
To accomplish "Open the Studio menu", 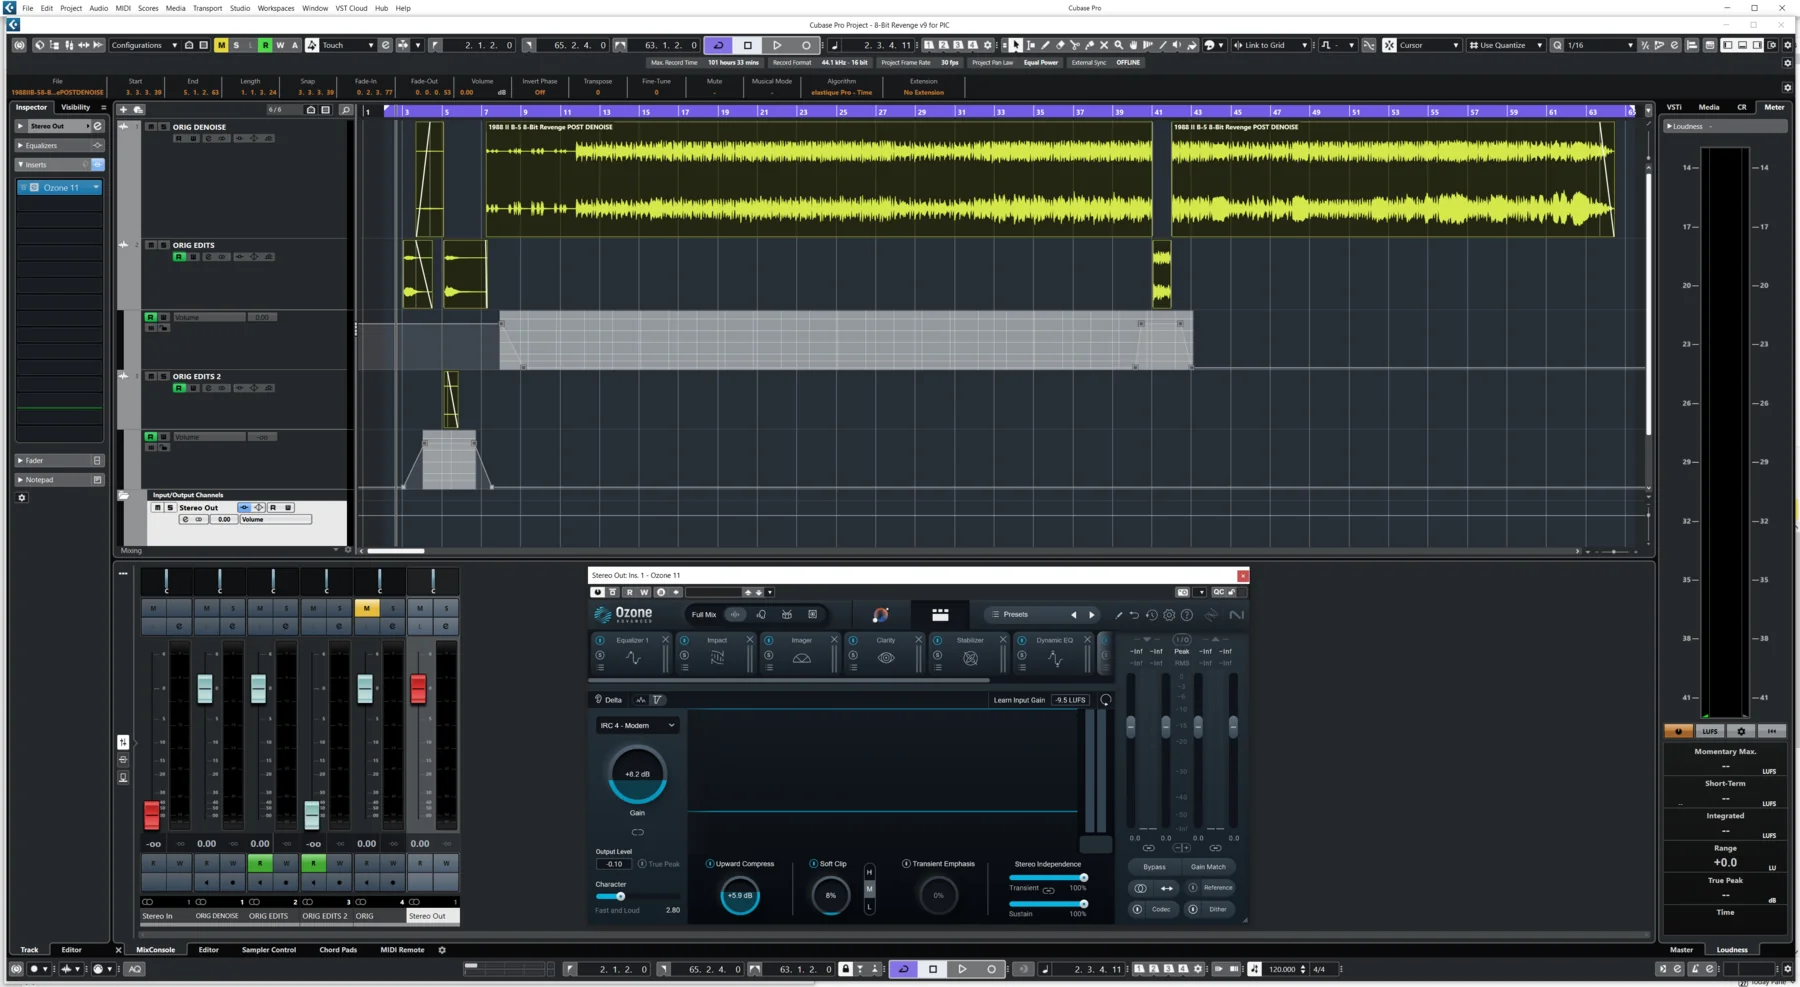I will [x=239, y=8].
